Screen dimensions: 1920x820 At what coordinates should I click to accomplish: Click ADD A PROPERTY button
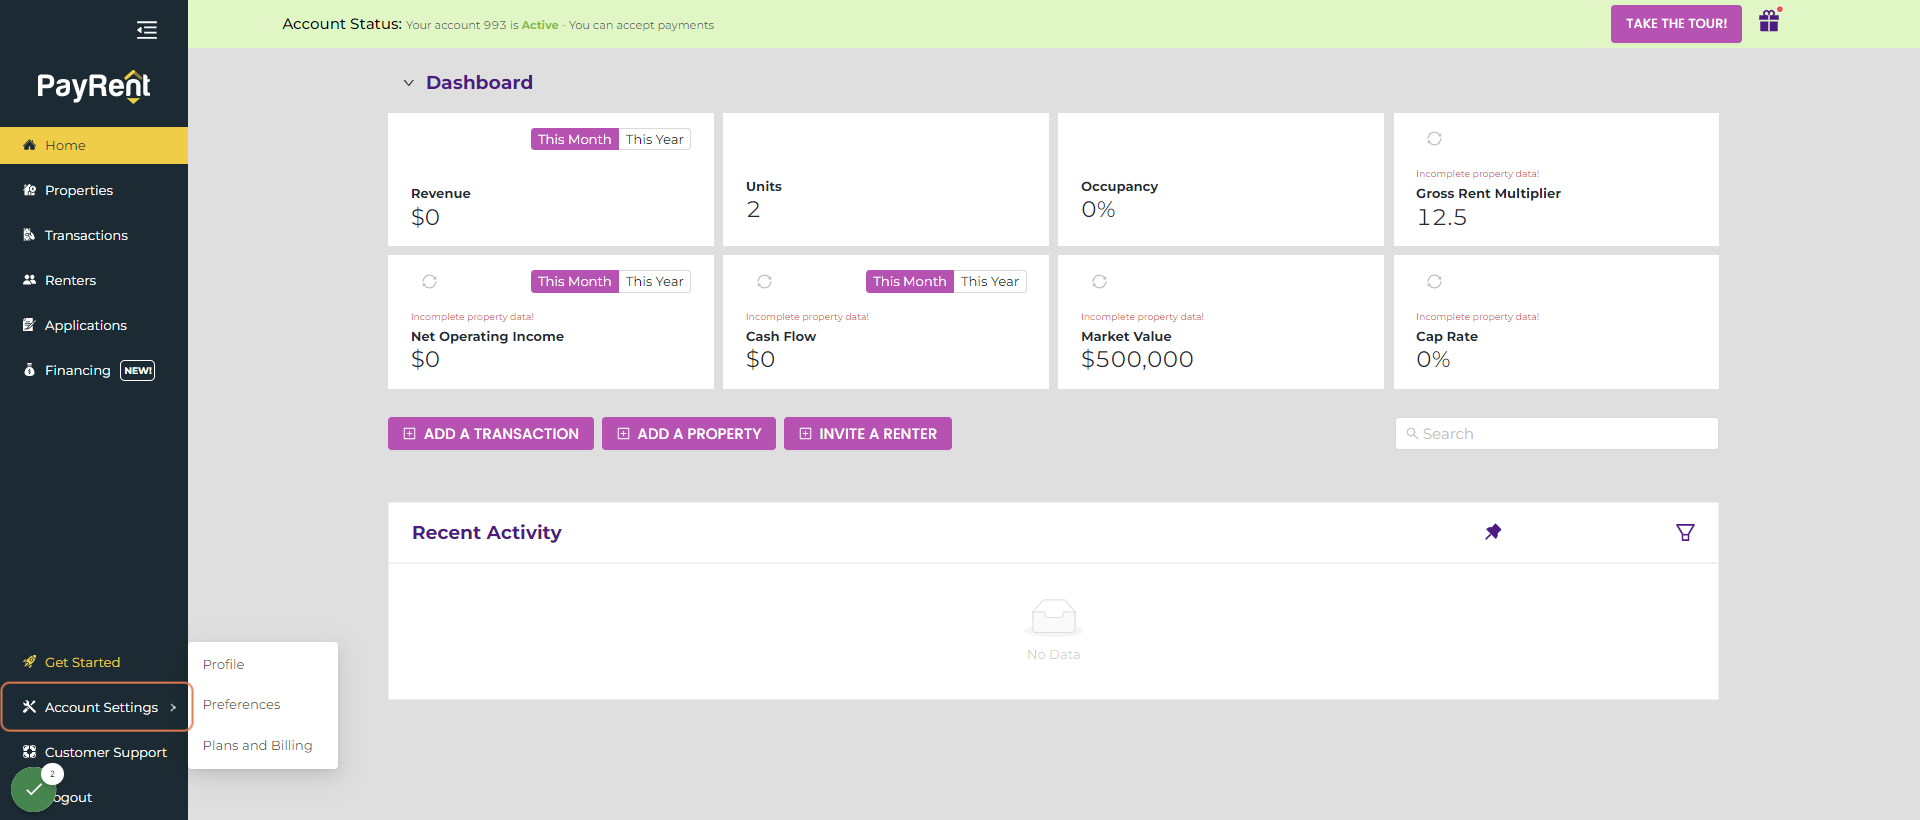click(689, 434)
